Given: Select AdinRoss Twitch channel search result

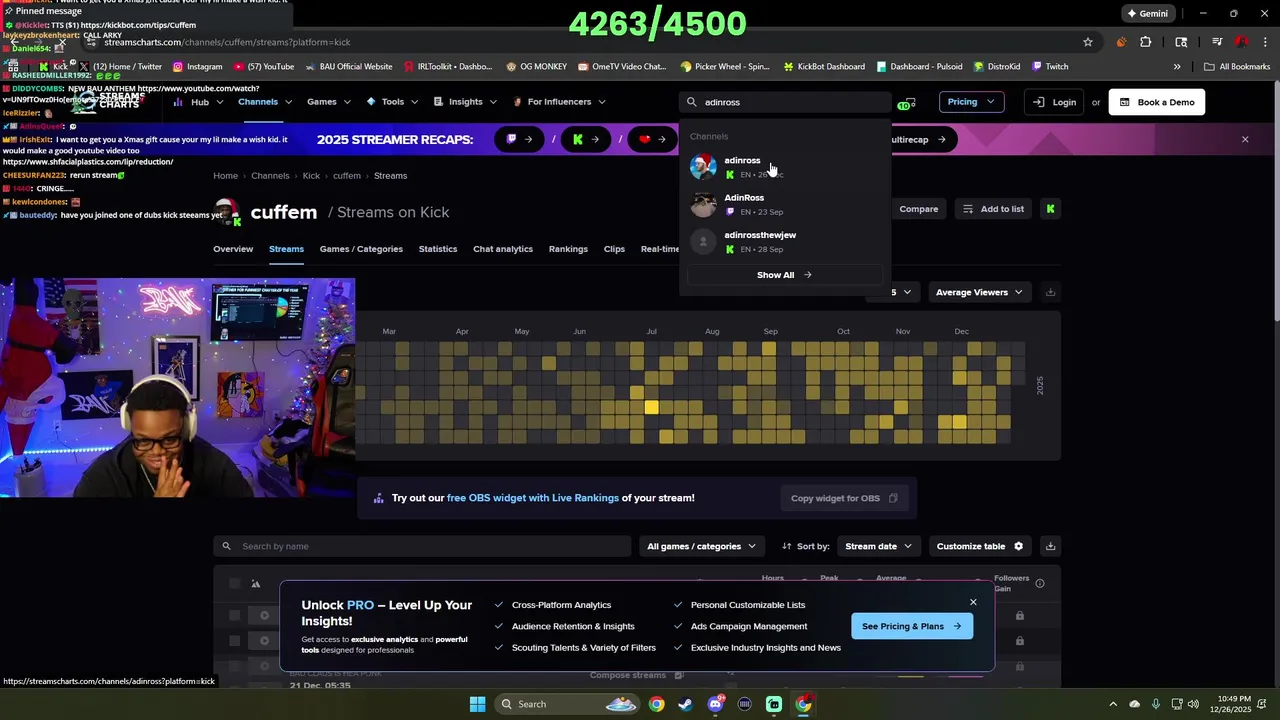Looking at the screenshot, I should (x=785, y=204).
